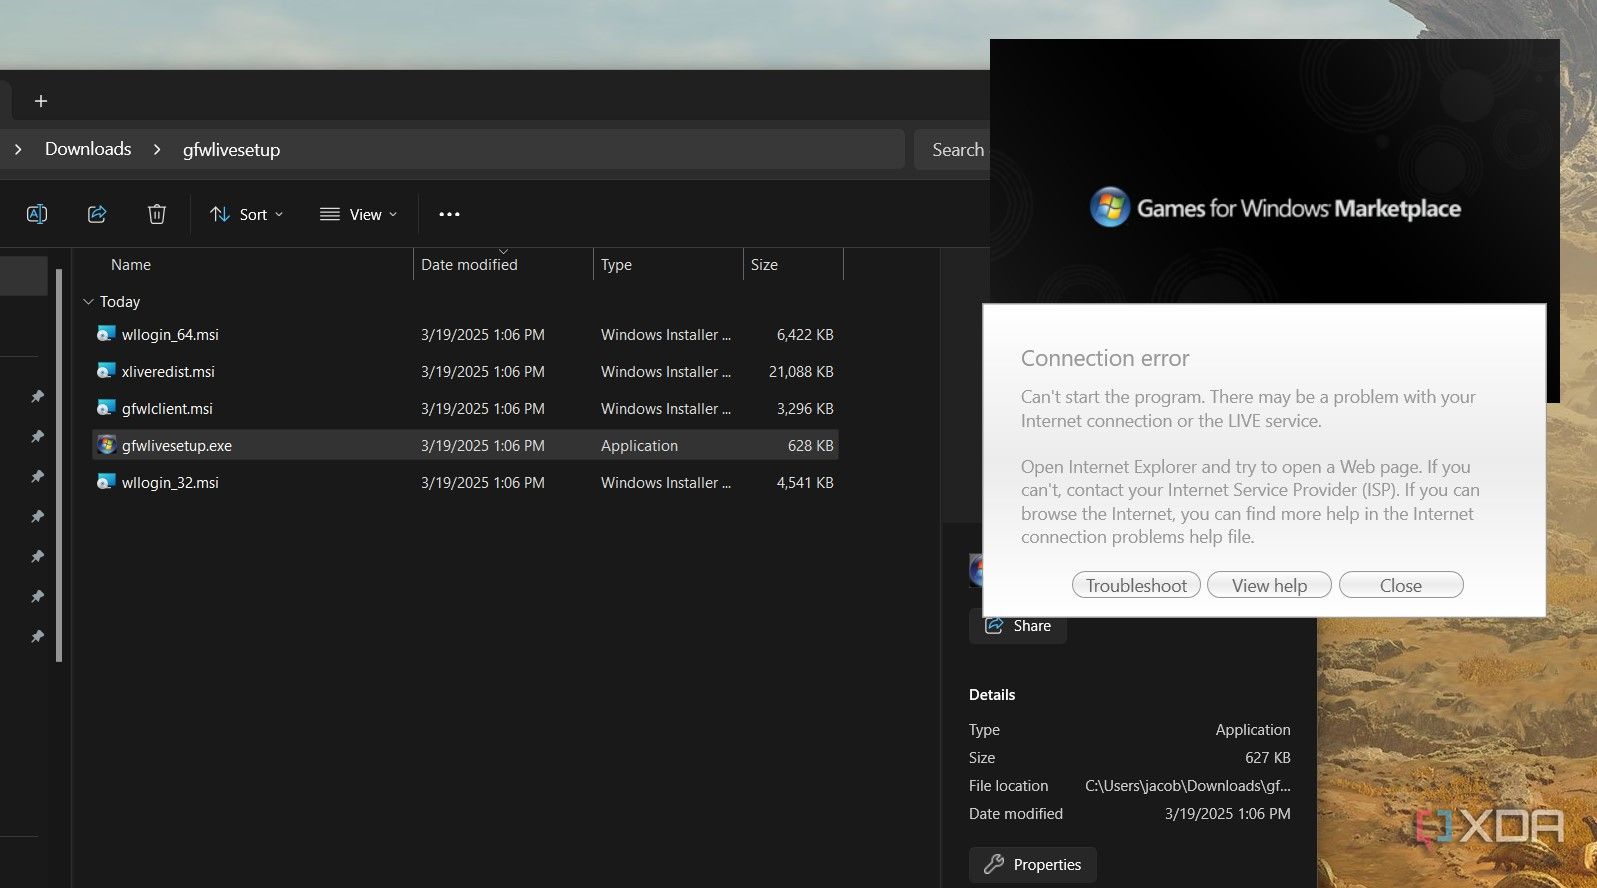
Task: Click the Share icon in details pane
Action: 994,626
